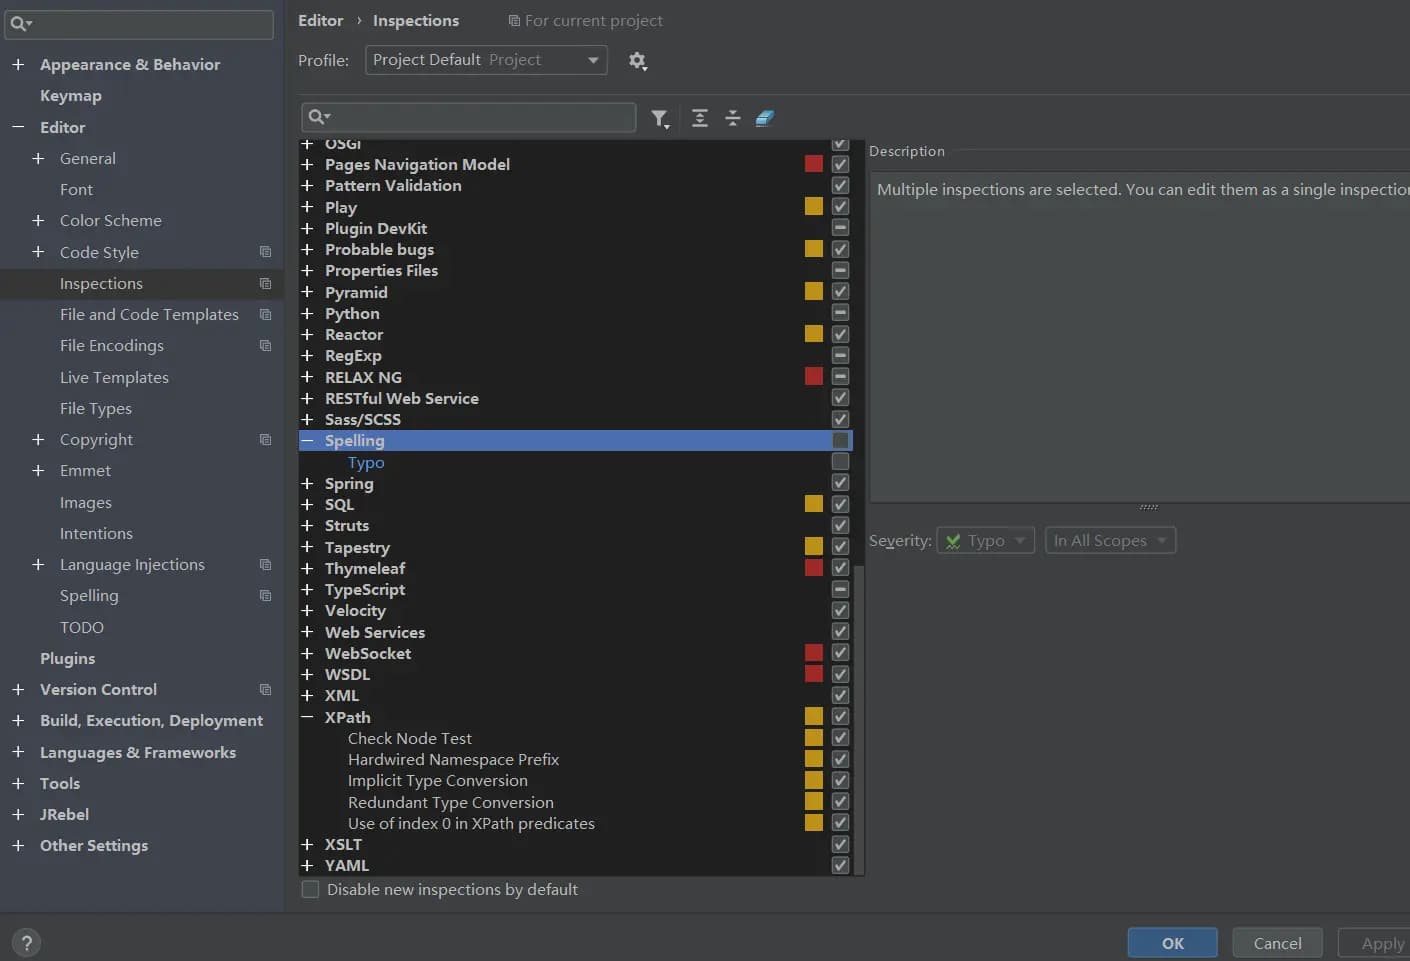This screenshot has width=1410, height=961.
Task: Expand the Probable bugs group
Action: [307, 249]
